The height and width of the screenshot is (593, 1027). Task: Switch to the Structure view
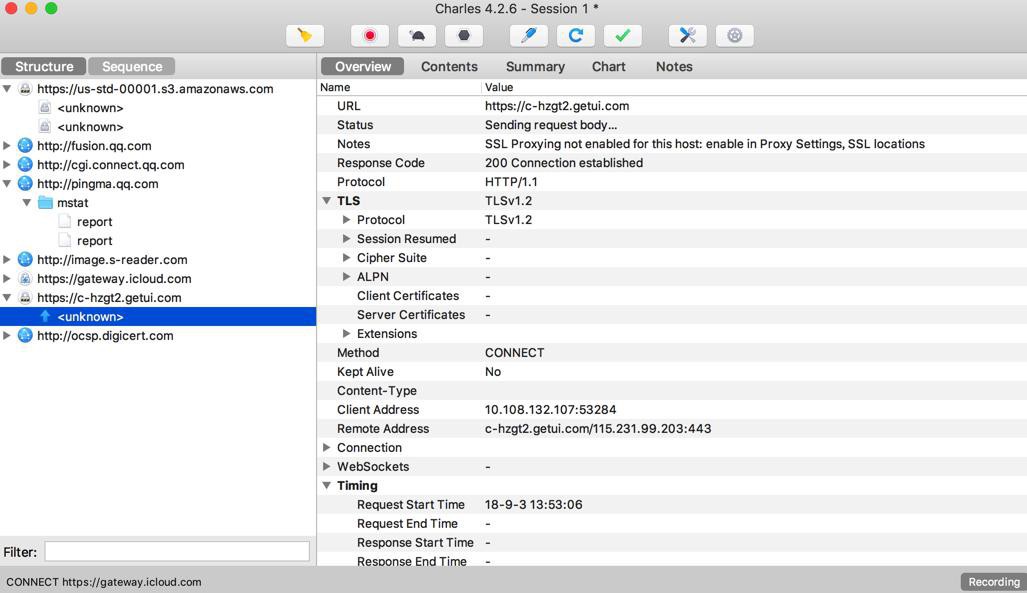[44, 66]
